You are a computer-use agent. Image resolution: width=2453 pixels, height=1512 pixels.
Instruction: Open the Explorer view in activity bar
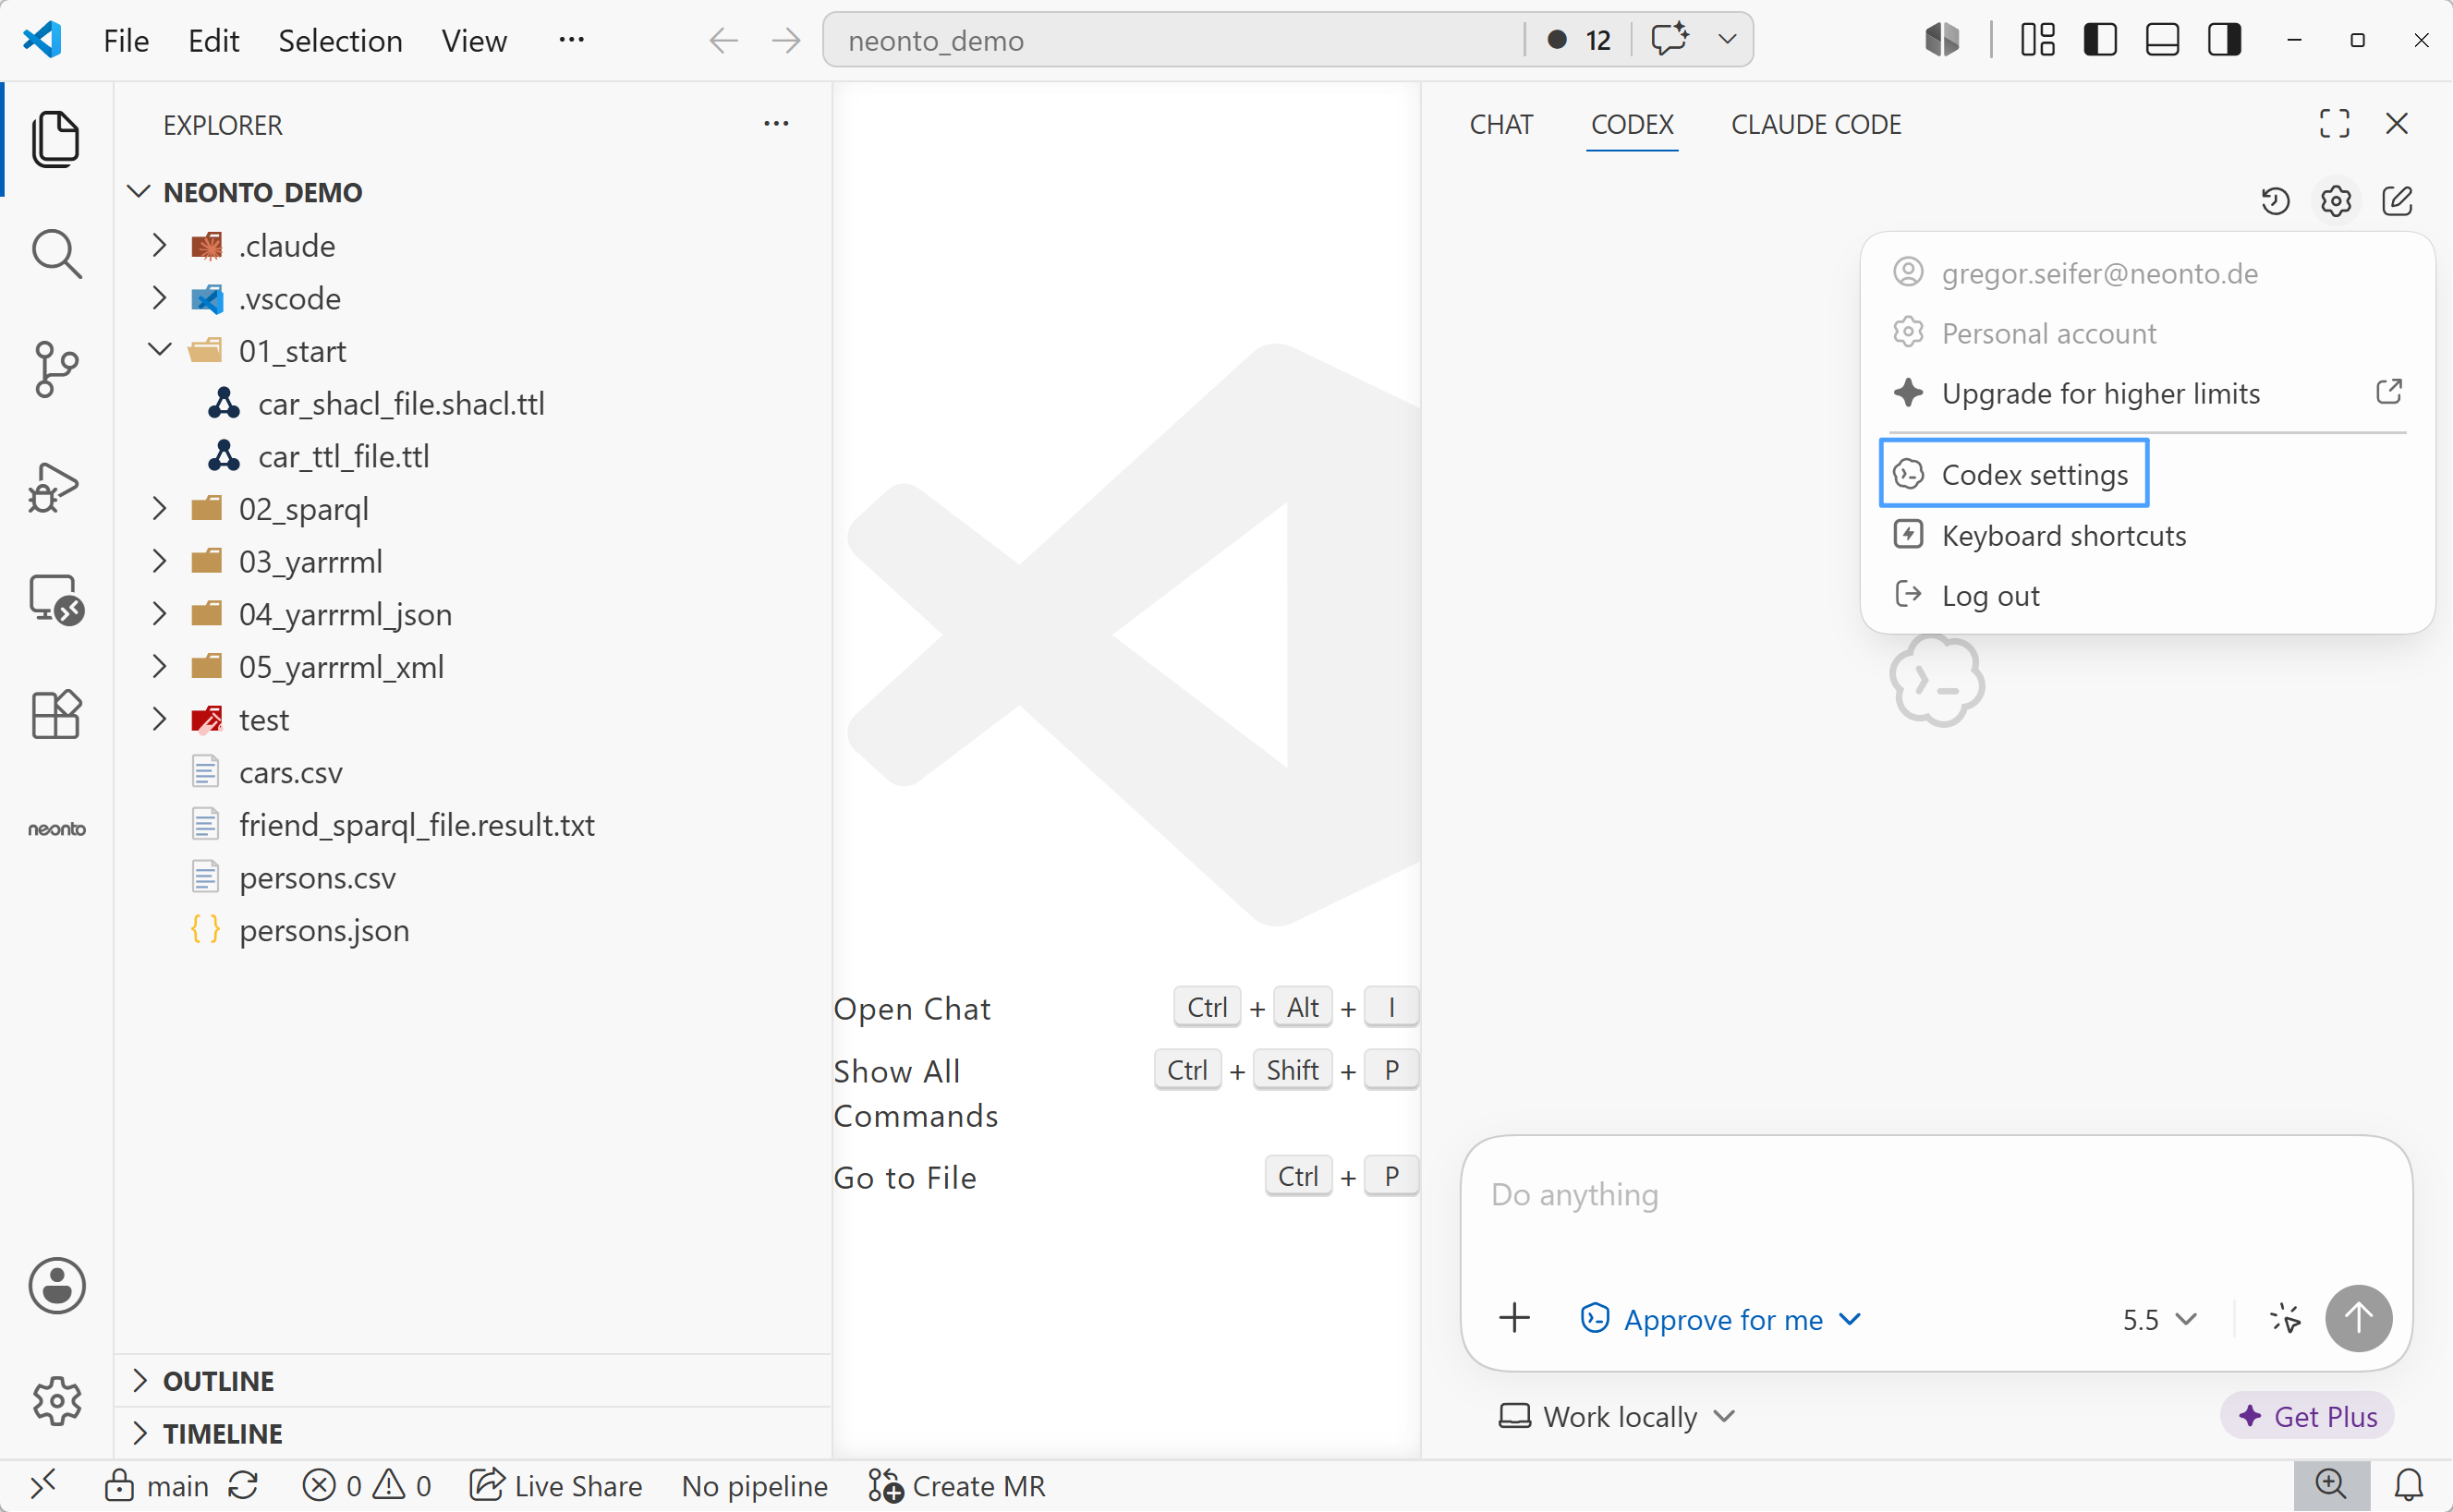point(56,139)
